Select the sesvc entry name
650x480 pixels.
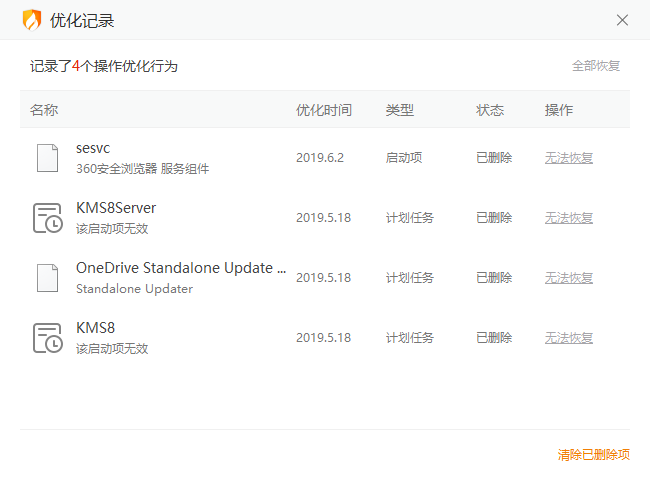coord(93,148)
